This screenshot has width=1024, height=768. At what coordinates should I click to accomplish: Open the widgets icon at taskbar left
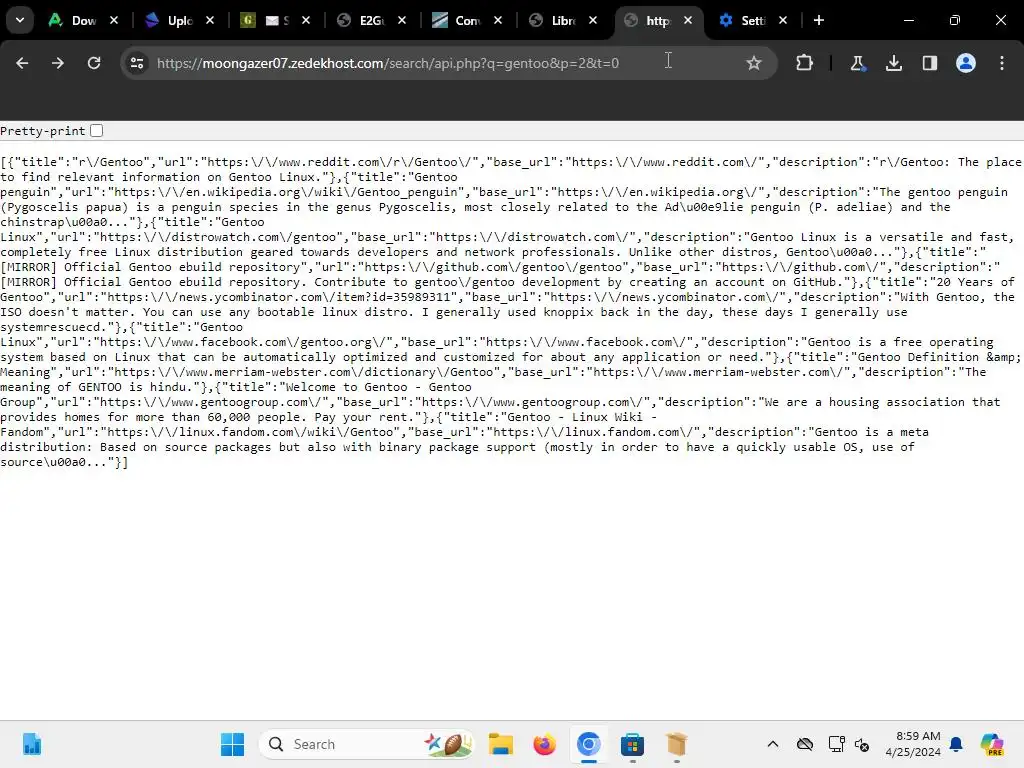coord(31,744)
